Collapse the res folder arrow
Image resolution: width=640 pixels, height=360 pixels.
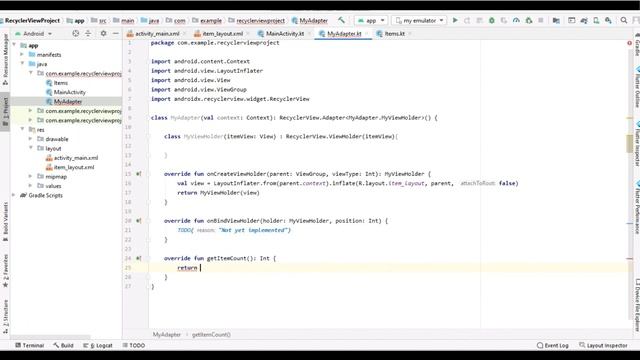(22, 129)
